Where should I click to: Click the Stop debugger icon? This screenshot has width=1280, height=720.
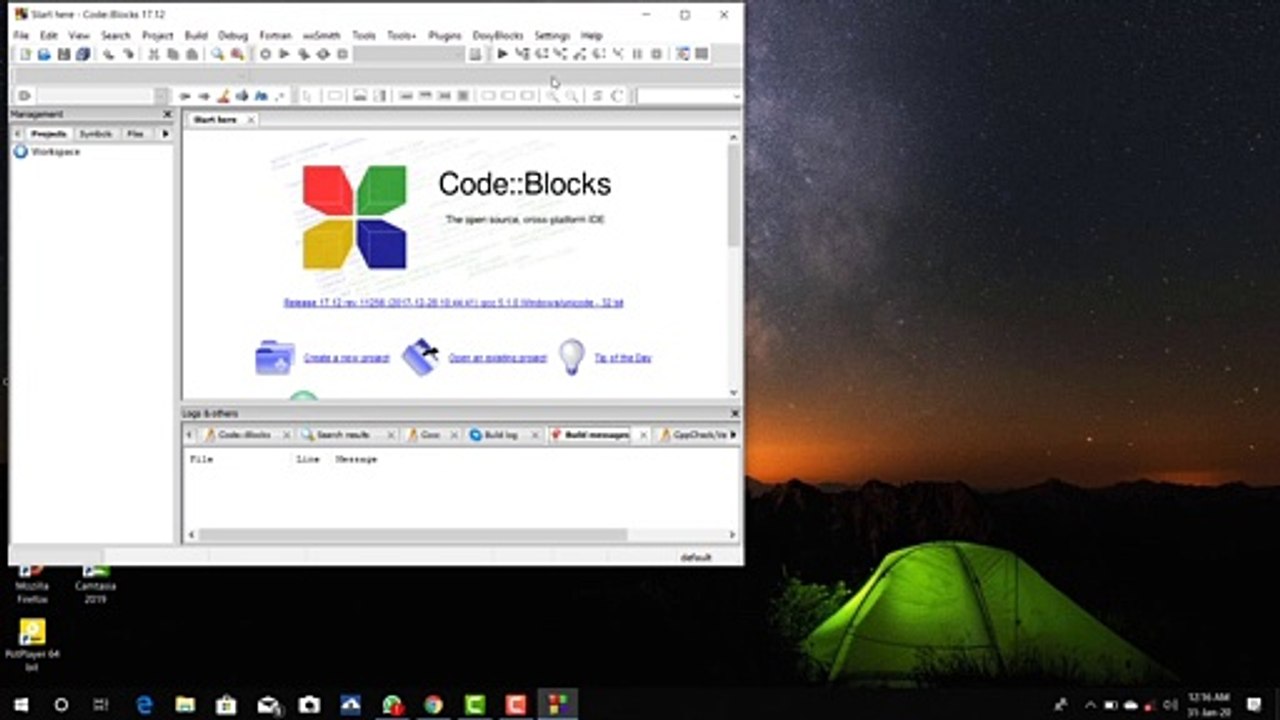point(656,54)
